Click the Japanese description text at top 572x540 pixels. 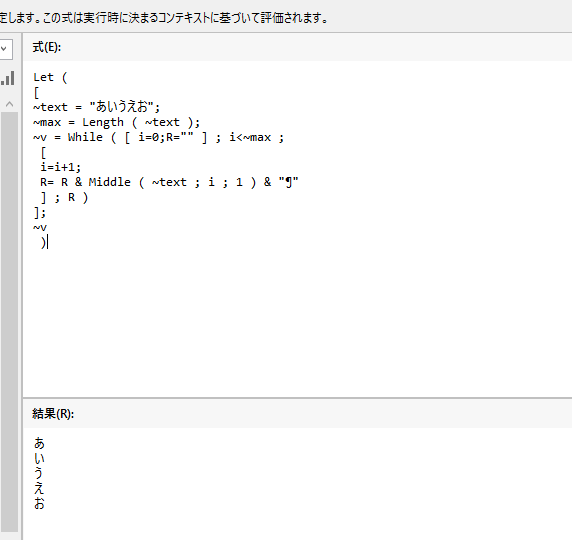[x=164, y=18]
